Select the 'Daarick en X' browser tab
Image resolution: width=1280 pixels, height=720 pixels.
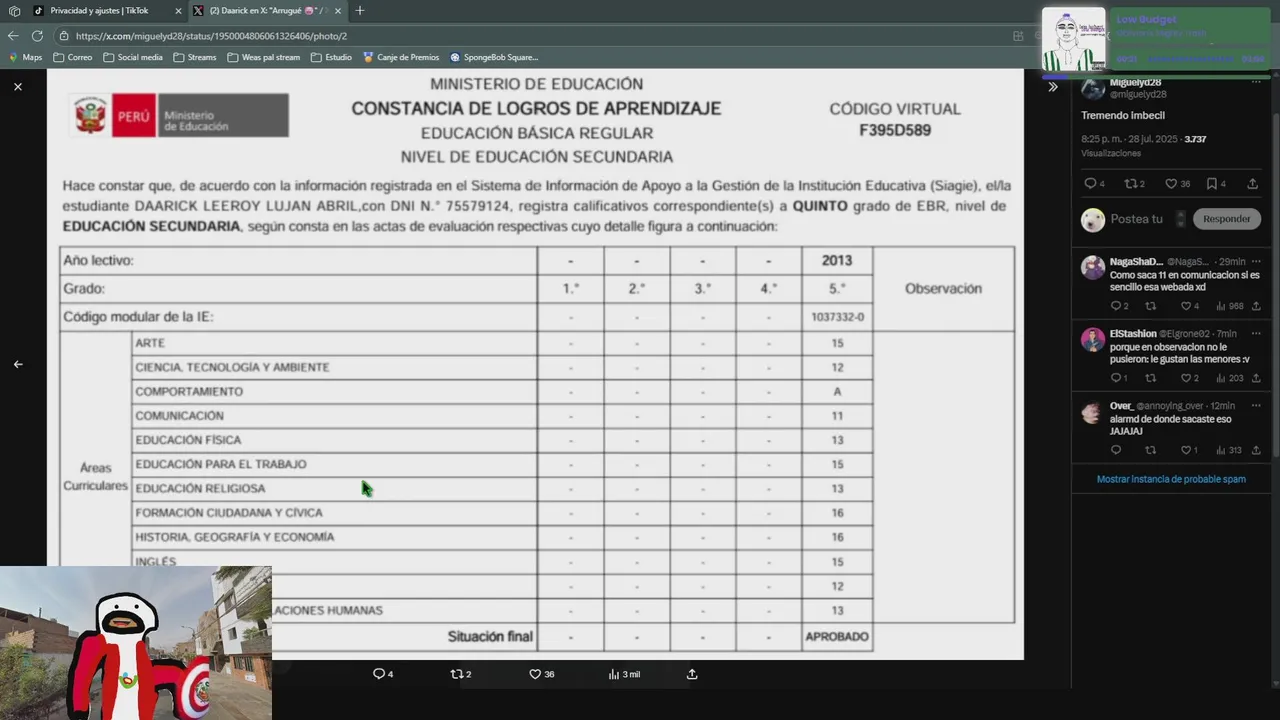(x=266, y=11)
